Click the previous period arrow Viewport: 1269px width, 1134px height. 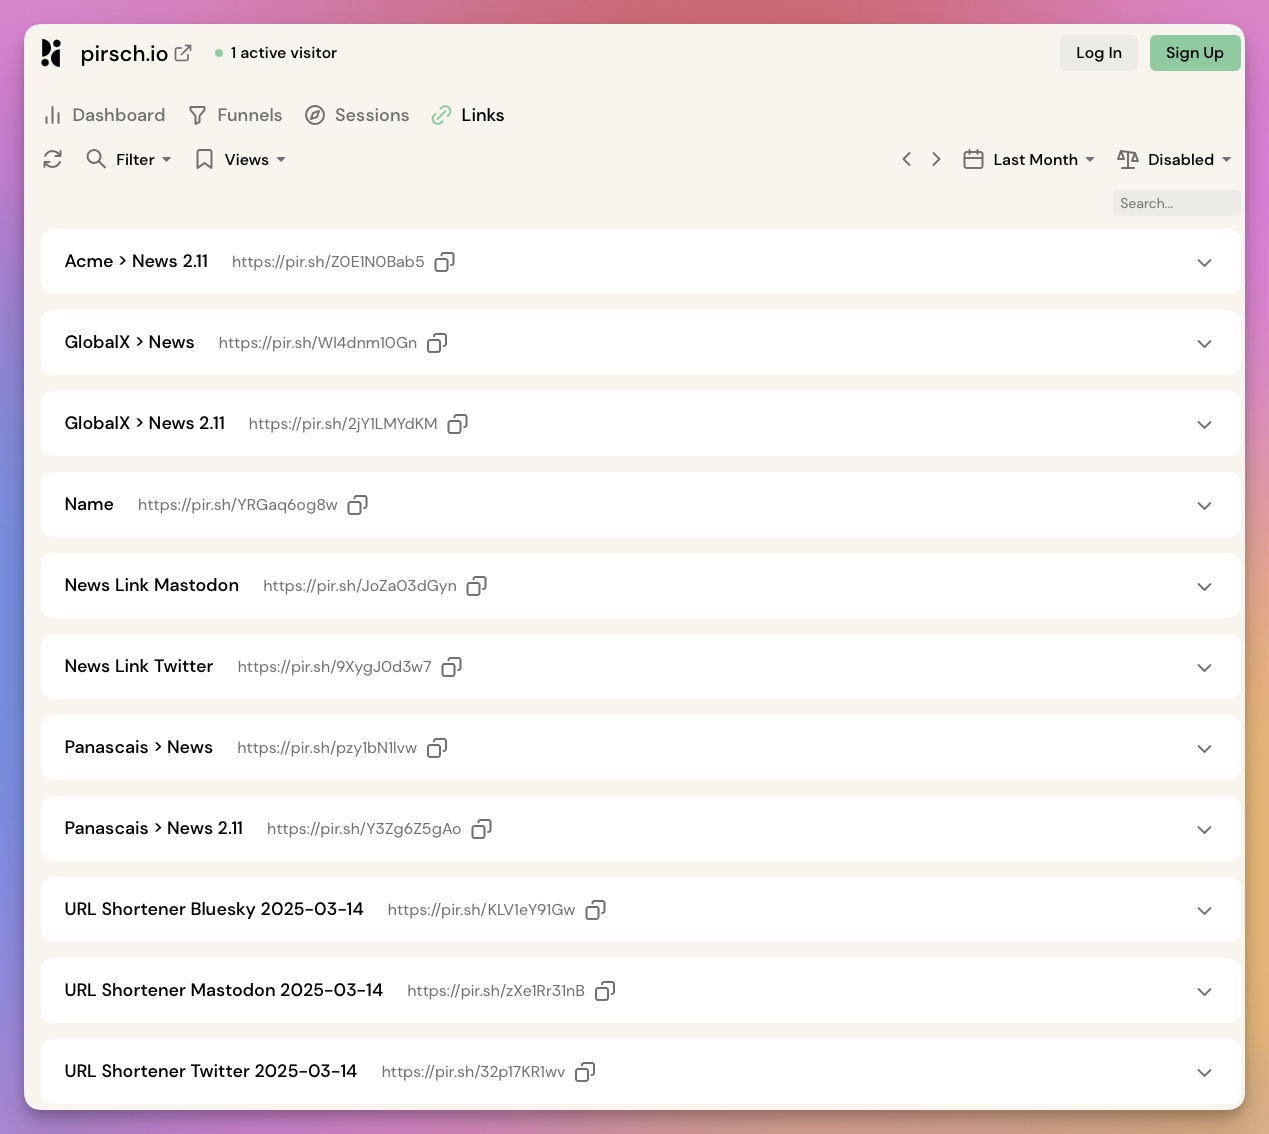906,159
